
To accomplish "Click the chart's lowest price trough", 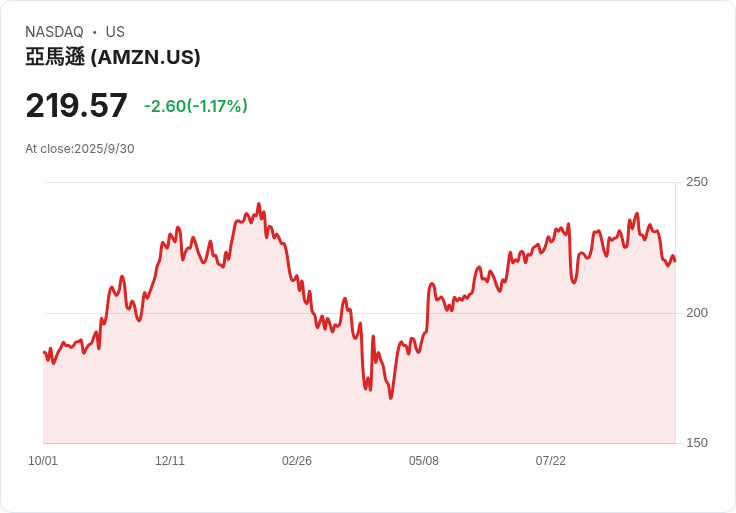I will 391,398.
